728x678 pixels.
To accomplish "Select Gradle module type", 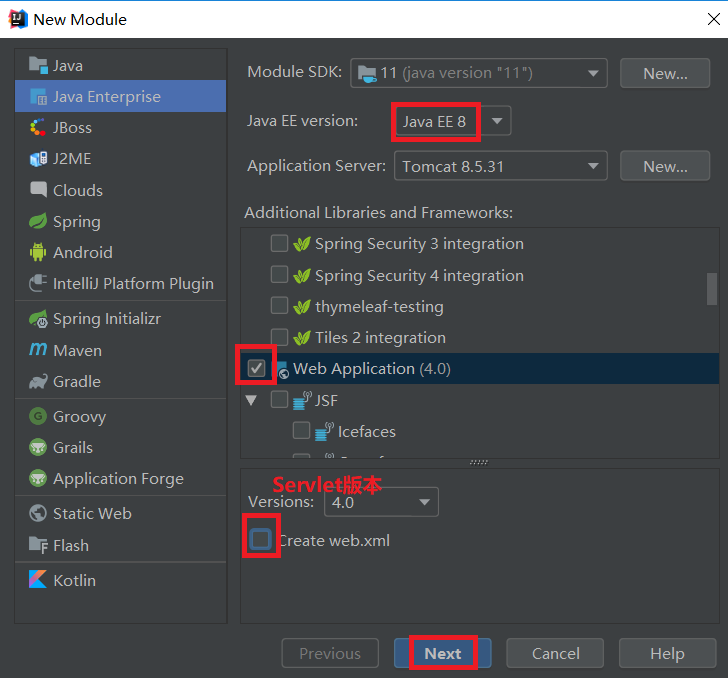I will pos(120,381).
